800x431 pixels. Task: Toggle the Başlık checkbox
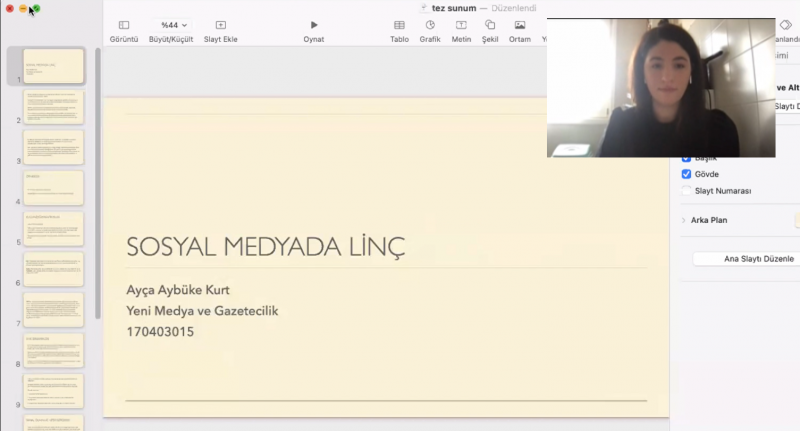[686, 158]
